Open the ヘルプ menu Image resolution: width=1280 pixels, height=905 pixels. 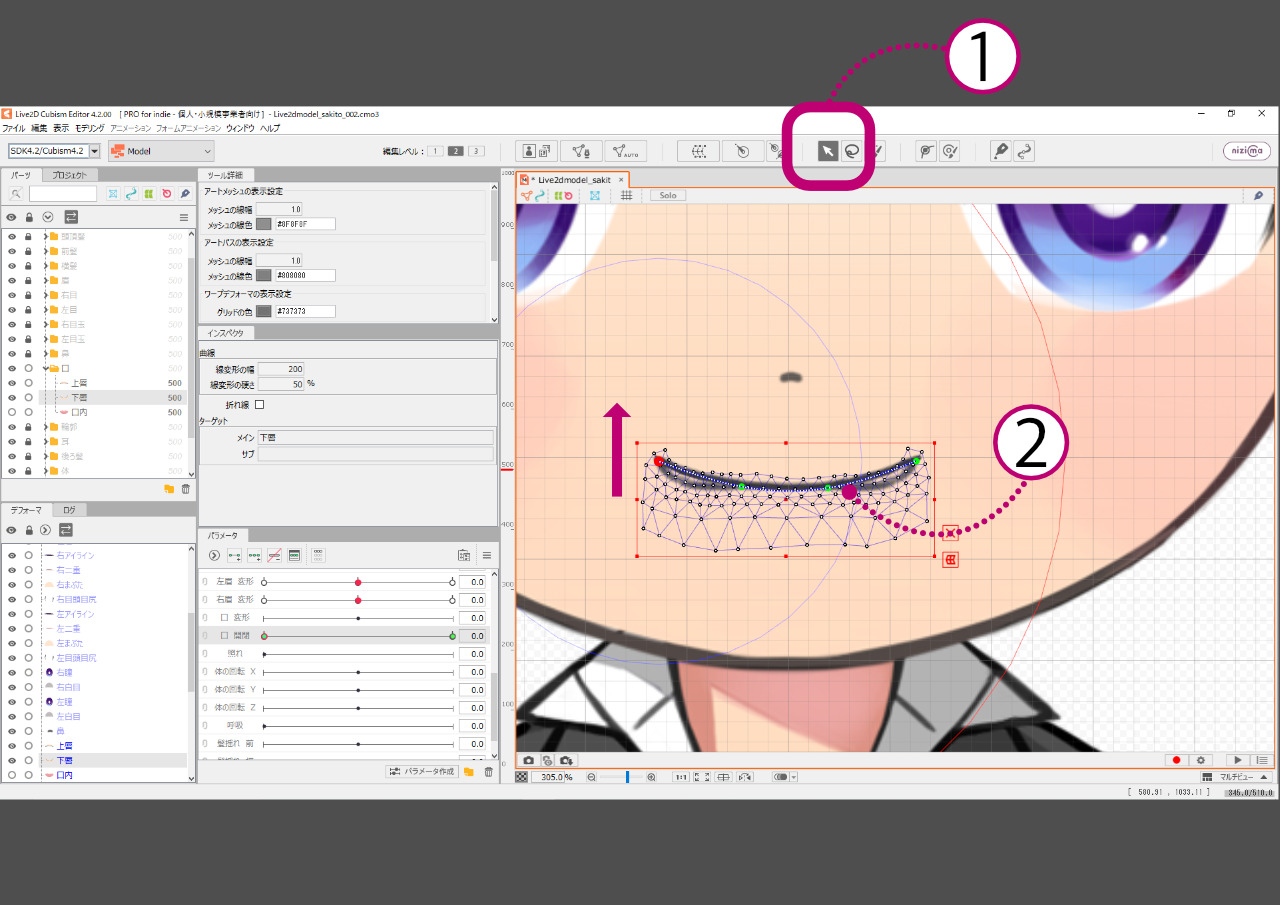[x=270, y=129]
